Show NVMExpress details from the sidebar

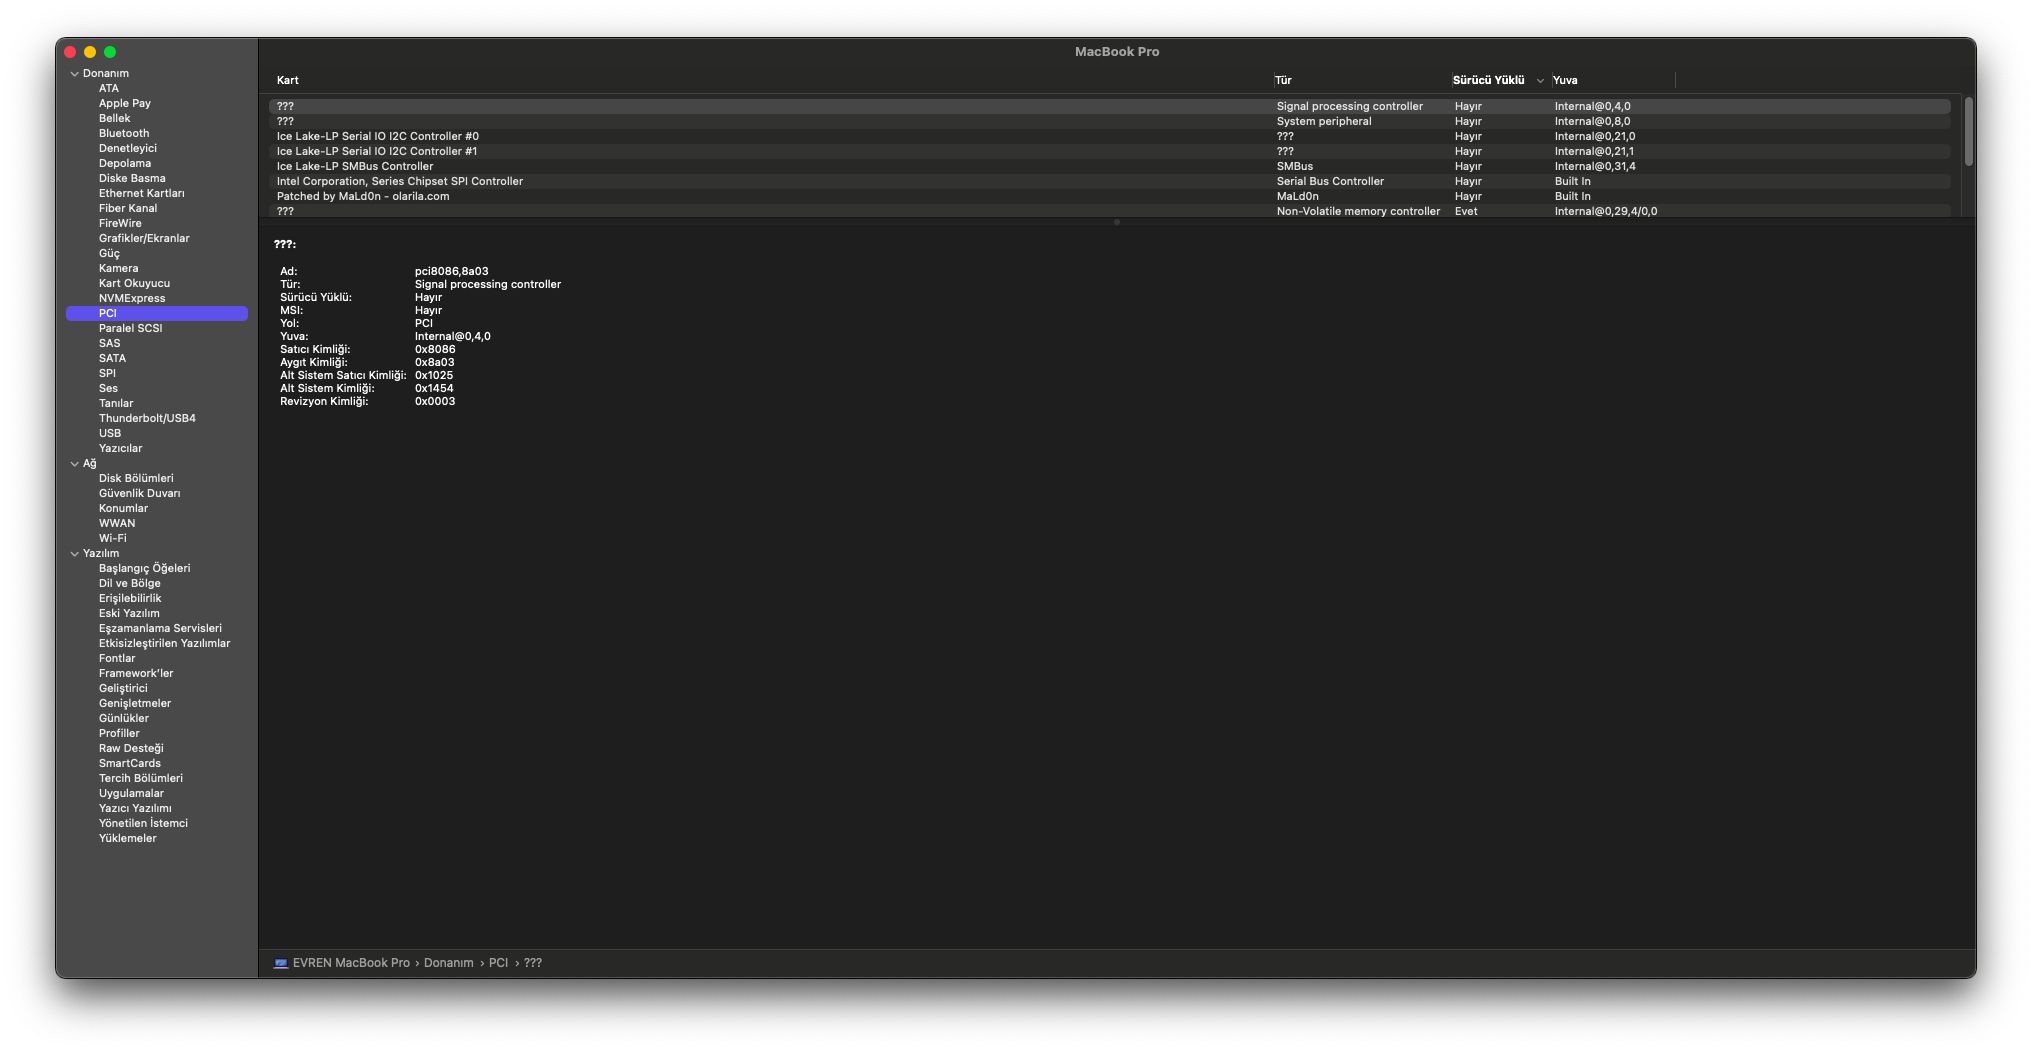[x=132, y=298]
